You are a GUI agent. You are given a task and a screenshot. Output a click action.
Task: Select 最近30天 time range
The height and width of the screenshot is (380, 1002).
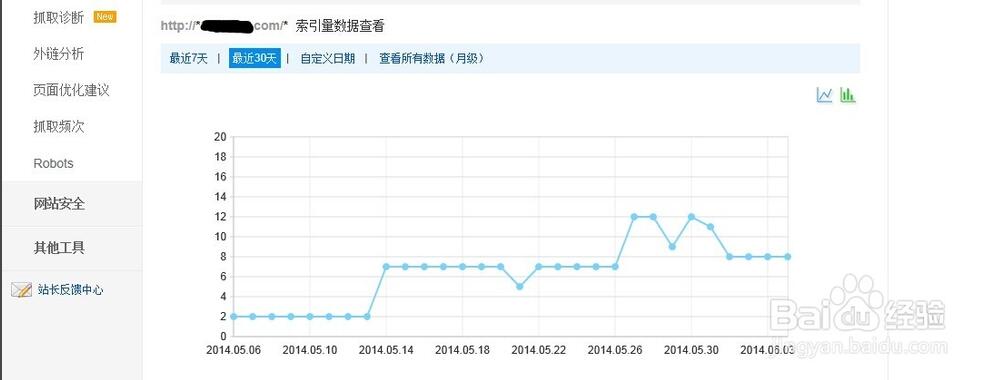pos(254,59)
